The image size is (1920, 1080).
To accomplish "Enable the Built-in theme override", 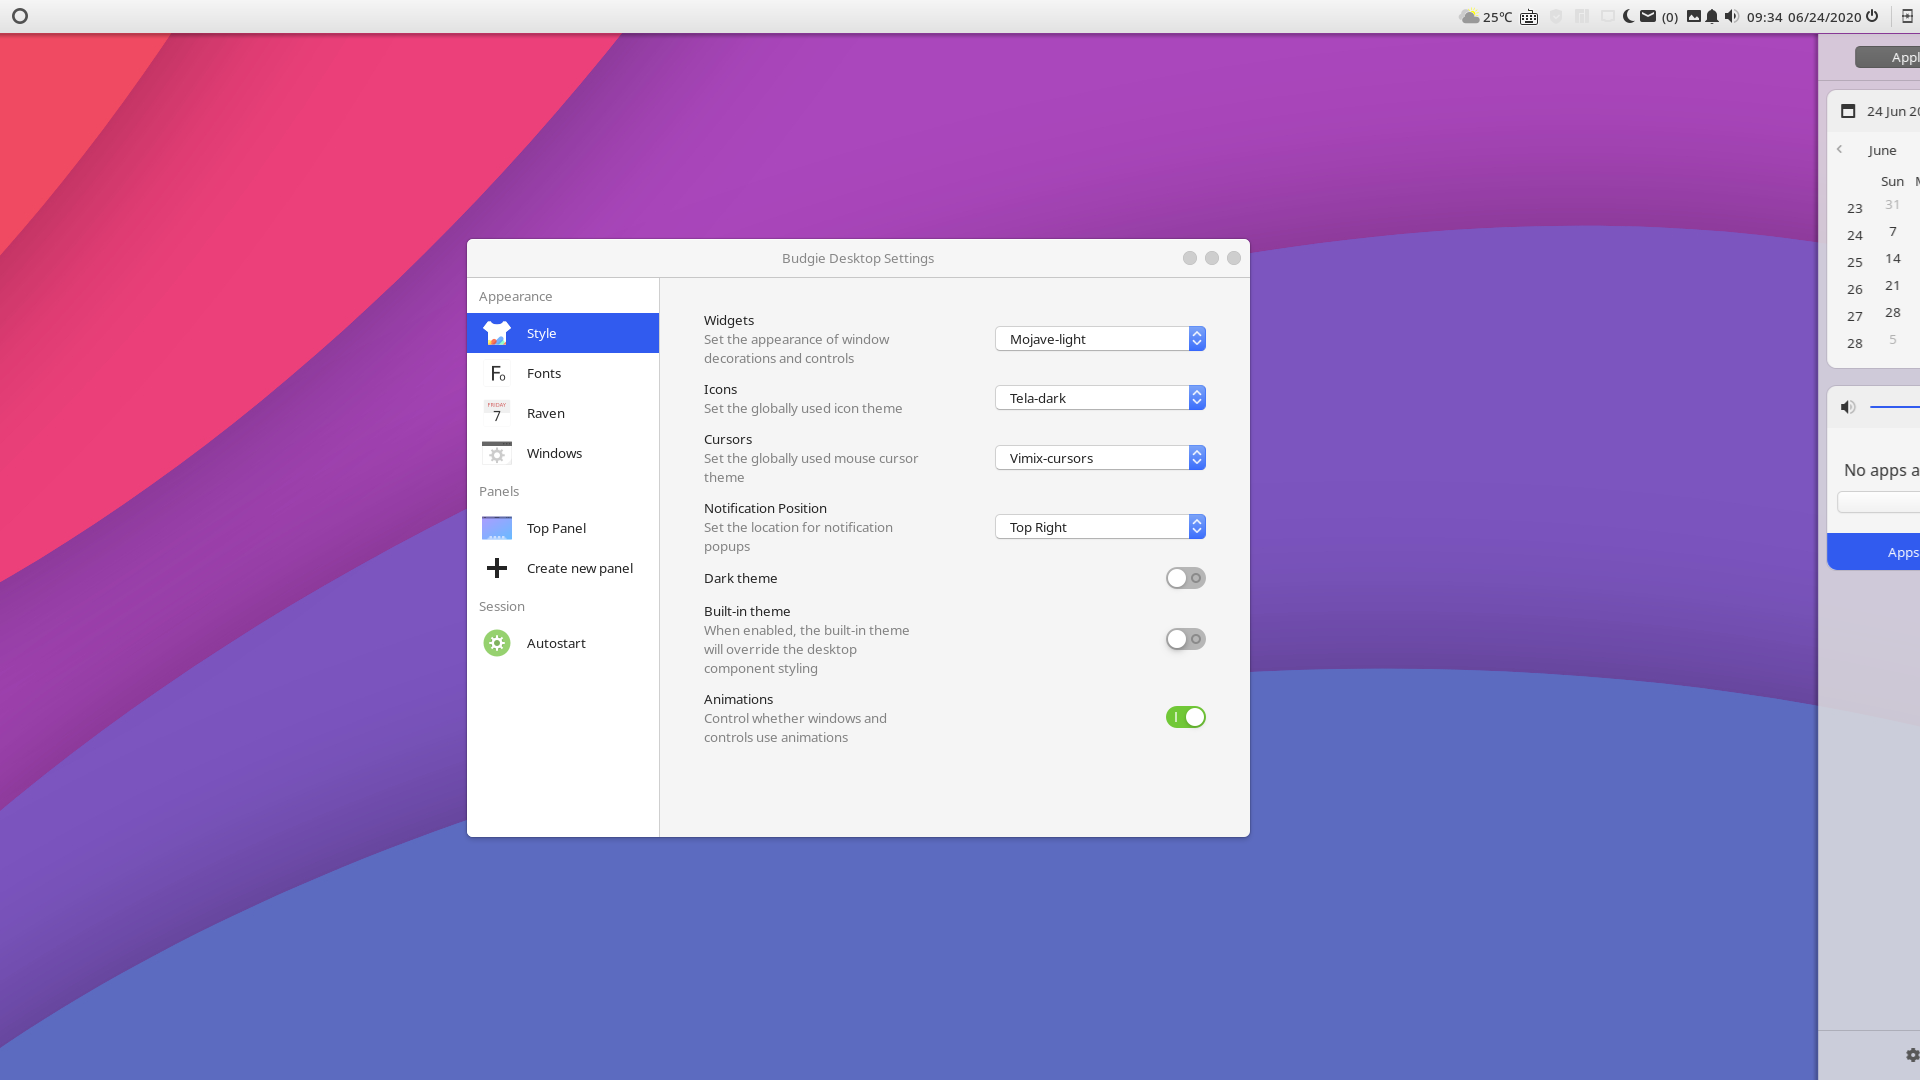I will 1185,639.
